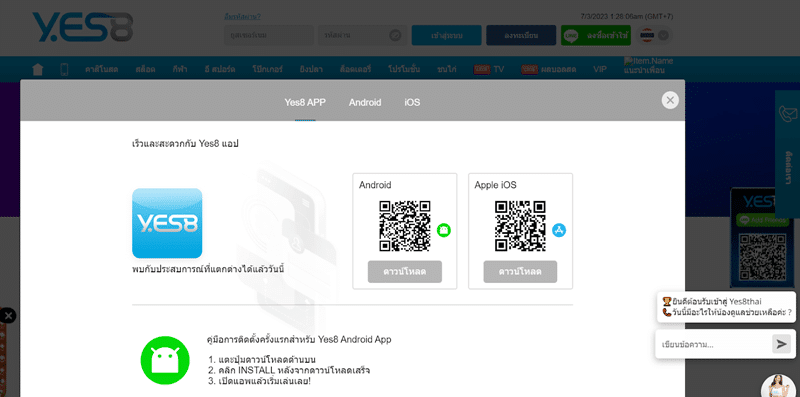
Task: Open the สล็อต slots menu
Action: (145, 69)
